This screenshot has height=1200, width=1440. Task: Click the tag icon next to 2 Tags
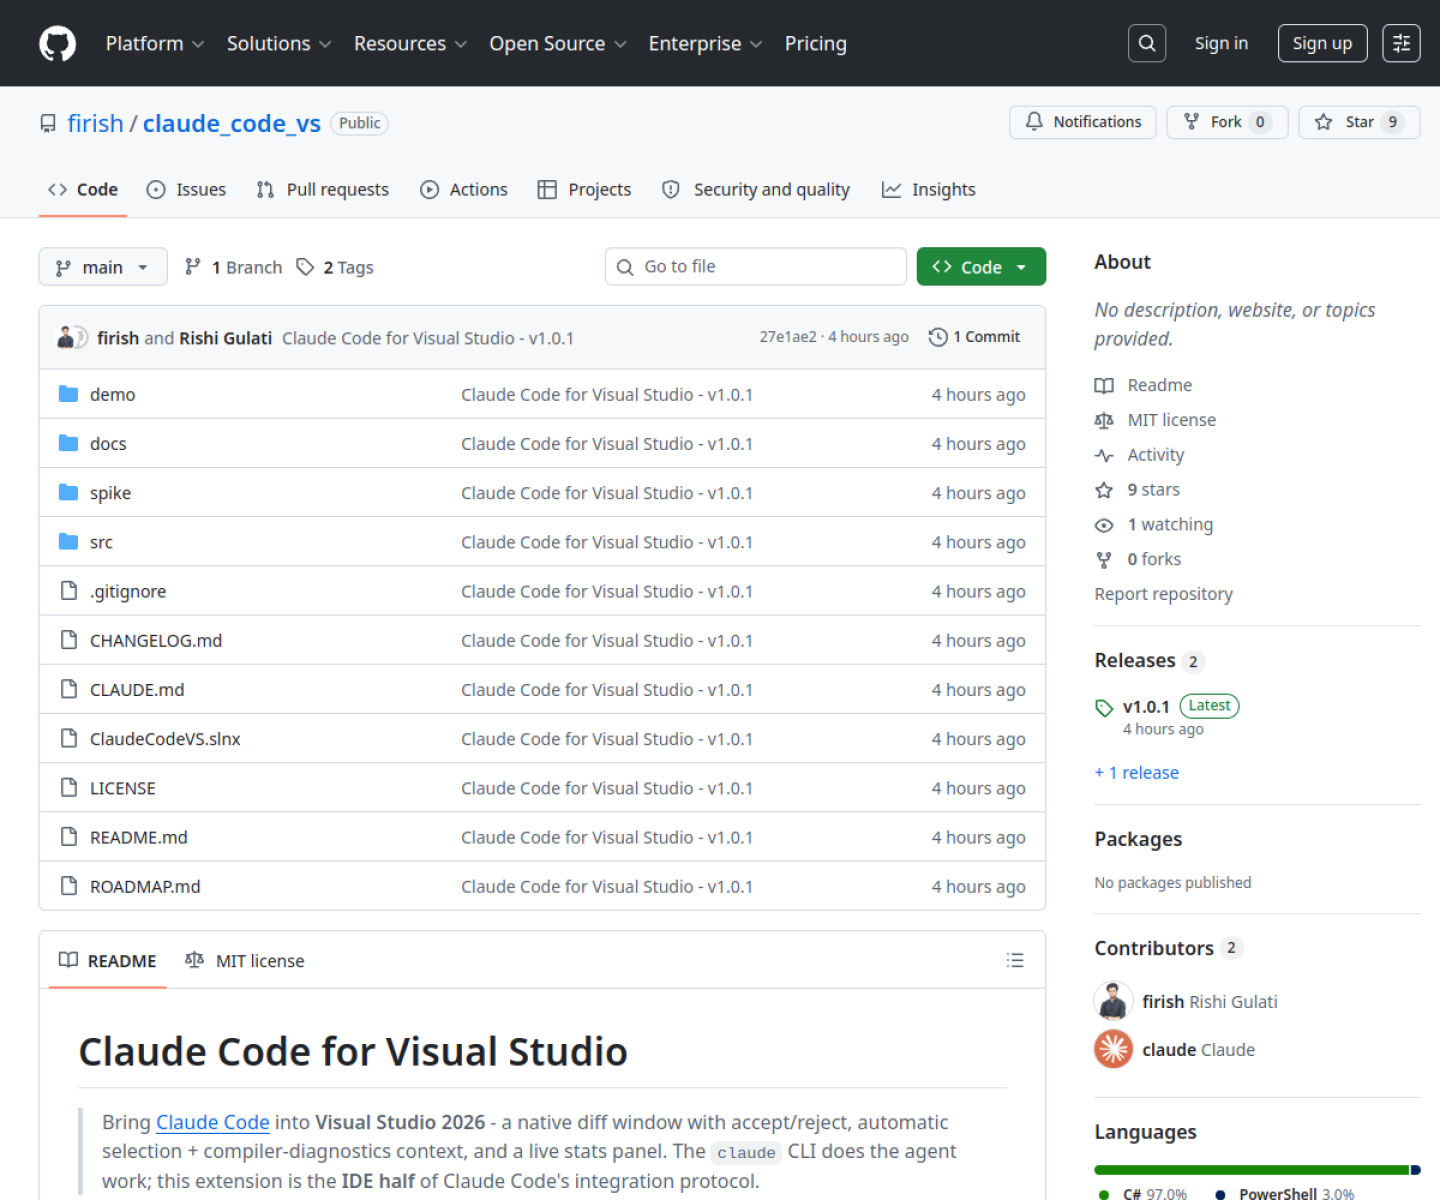coord(305,267)
